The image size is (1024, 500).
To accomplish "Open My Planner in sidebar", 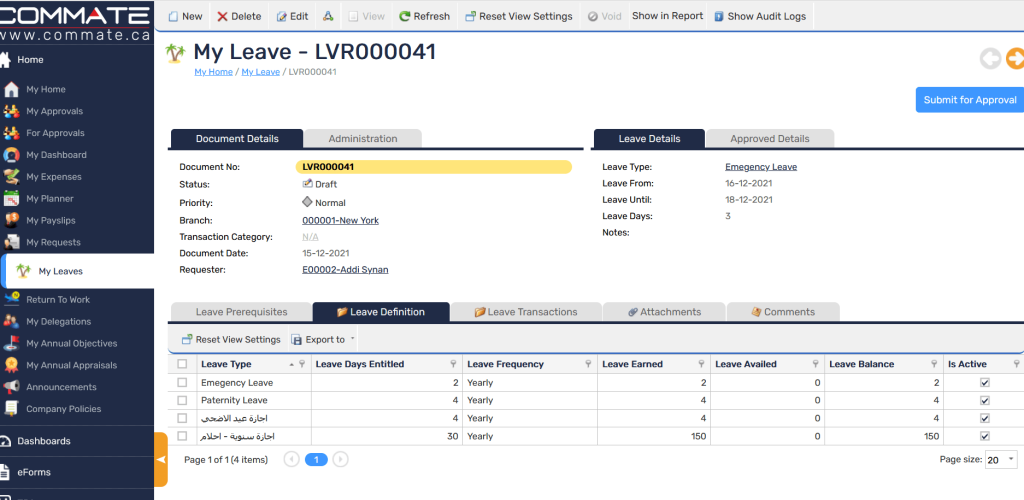I will point(50,198).
